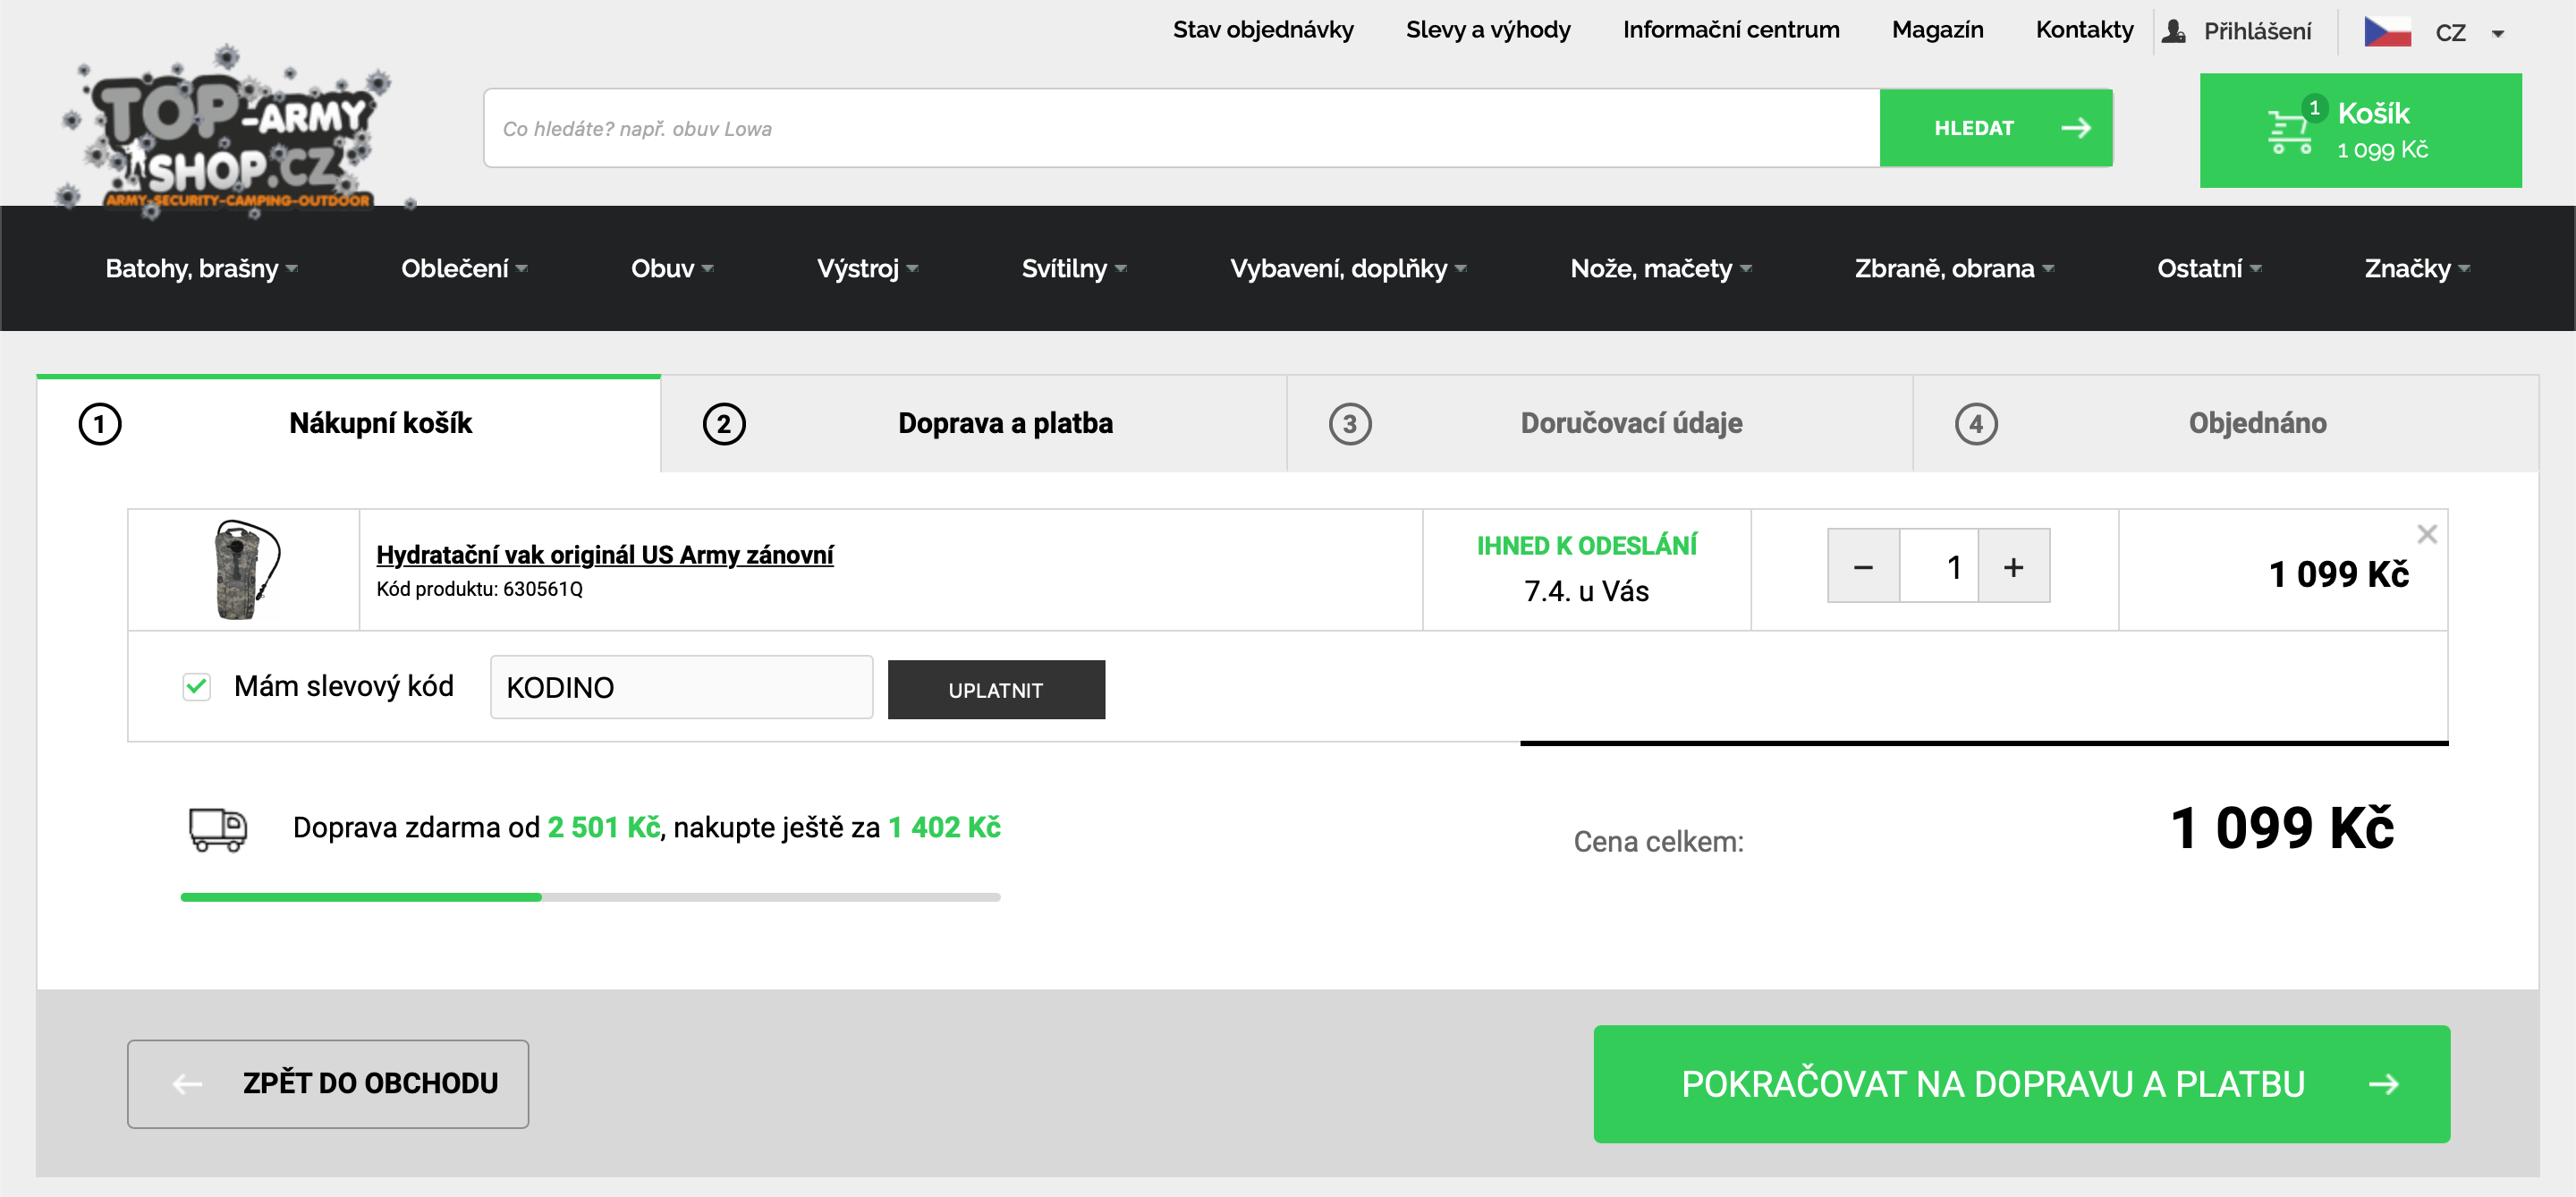Screen dimensions: 2576x1197
Task: Decrease quantity with the minus button
Action: pos(1863,566)
